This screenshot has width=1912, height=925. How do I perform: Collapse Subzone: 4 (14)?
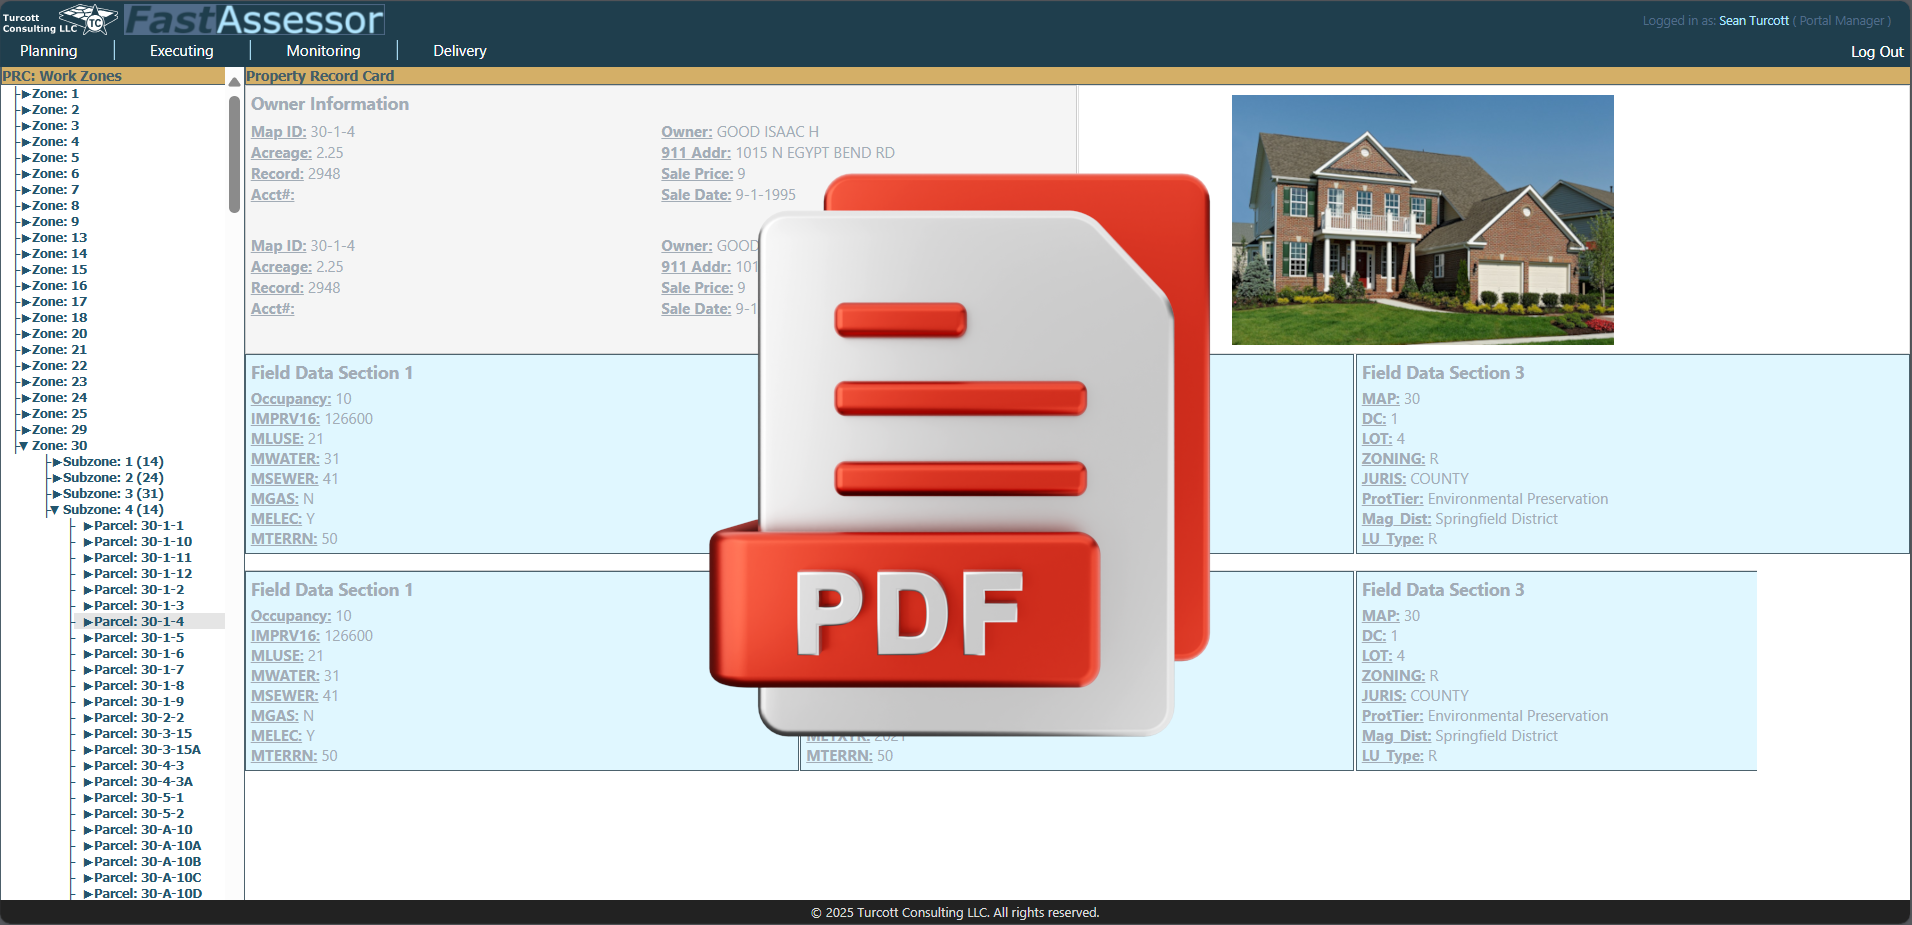[54, 509]
